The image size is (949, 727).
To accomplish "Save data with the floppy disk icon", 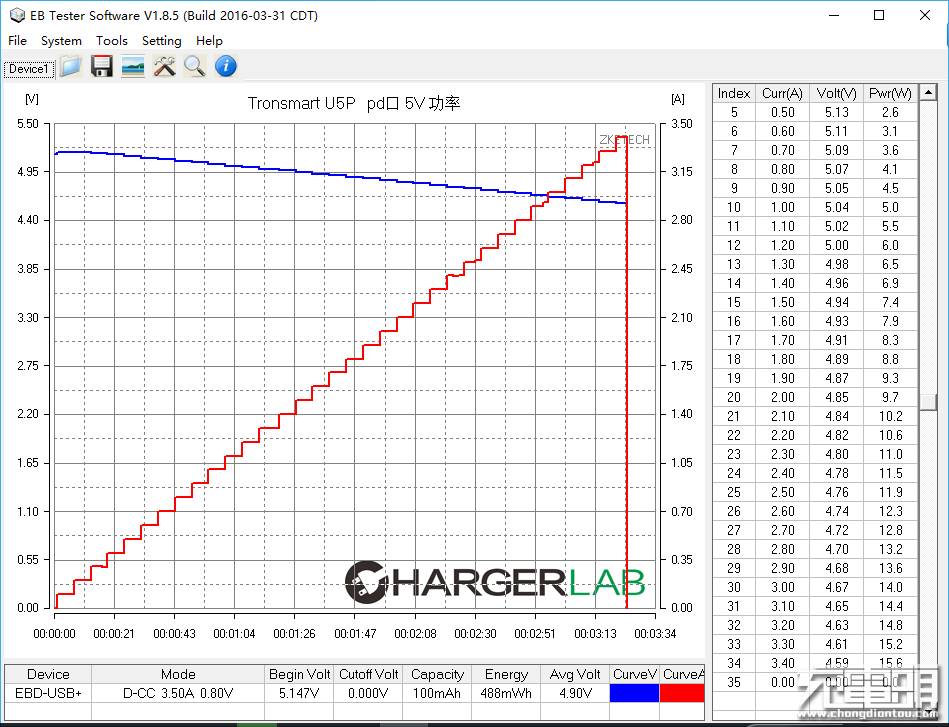I will click(102, 67).
